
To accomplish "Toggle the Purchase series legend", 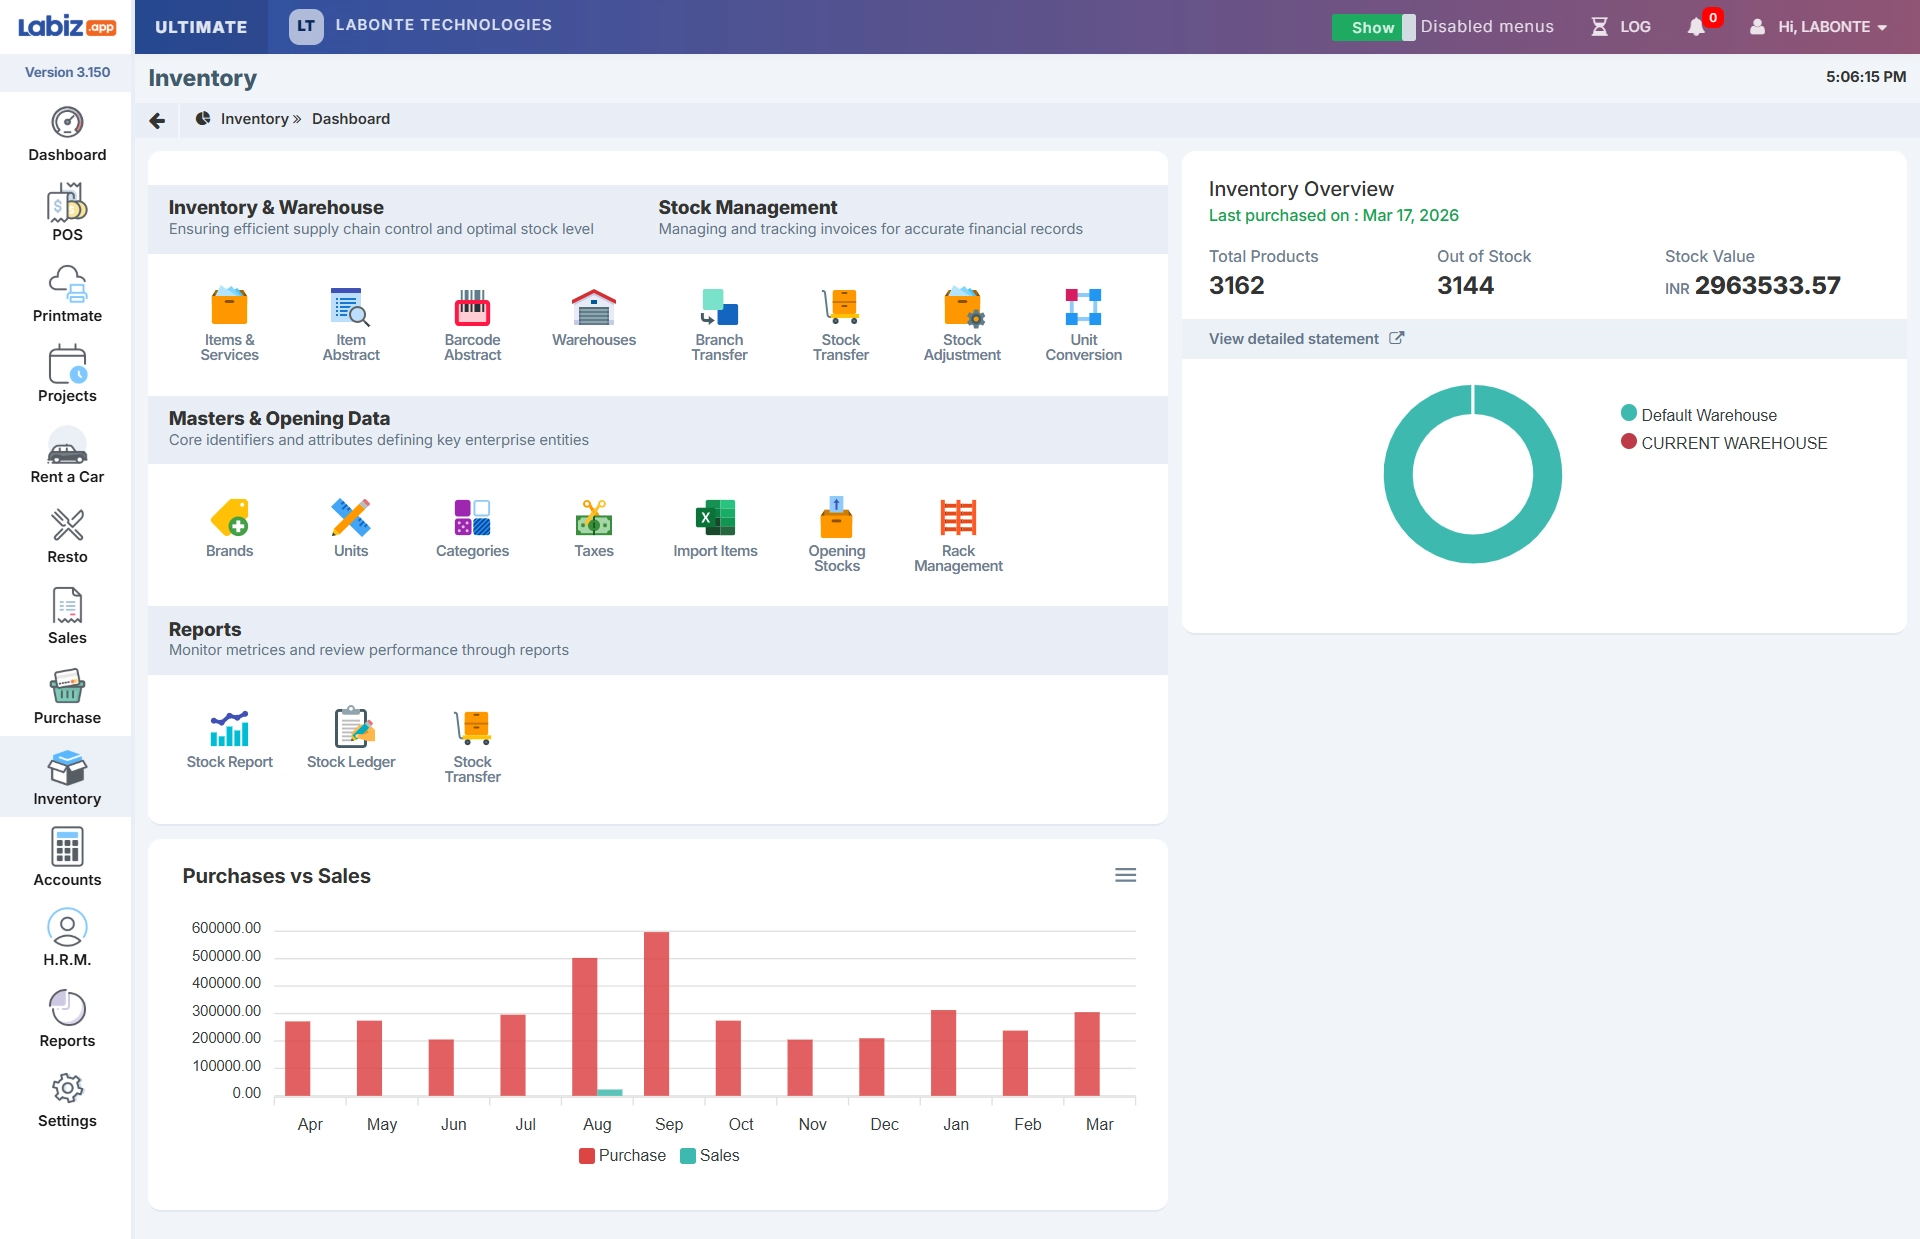I will point(622,1155).
